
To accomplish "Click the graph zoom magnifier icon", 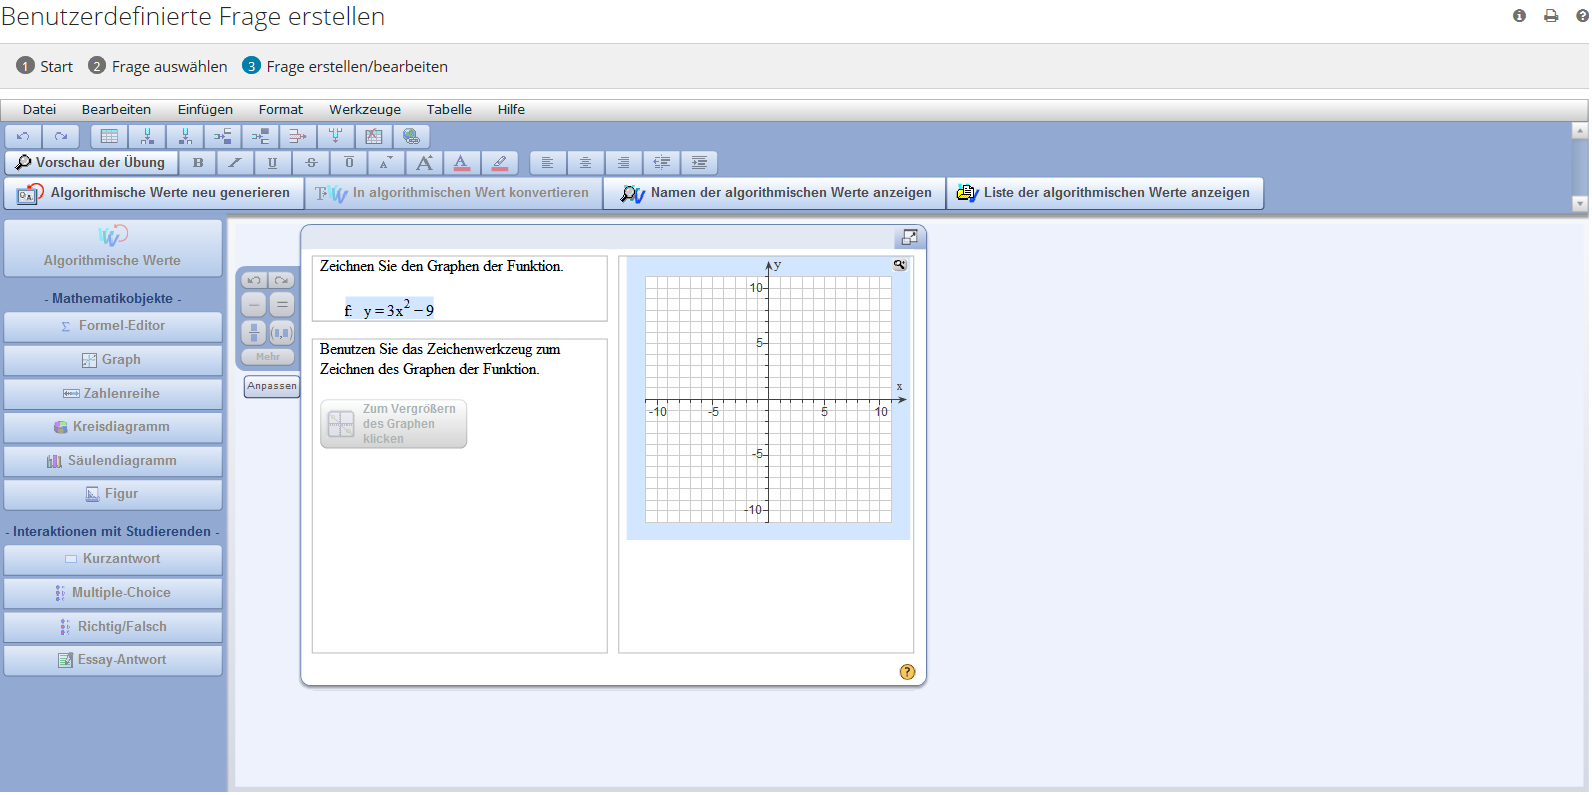I will (x=900, y=265).
